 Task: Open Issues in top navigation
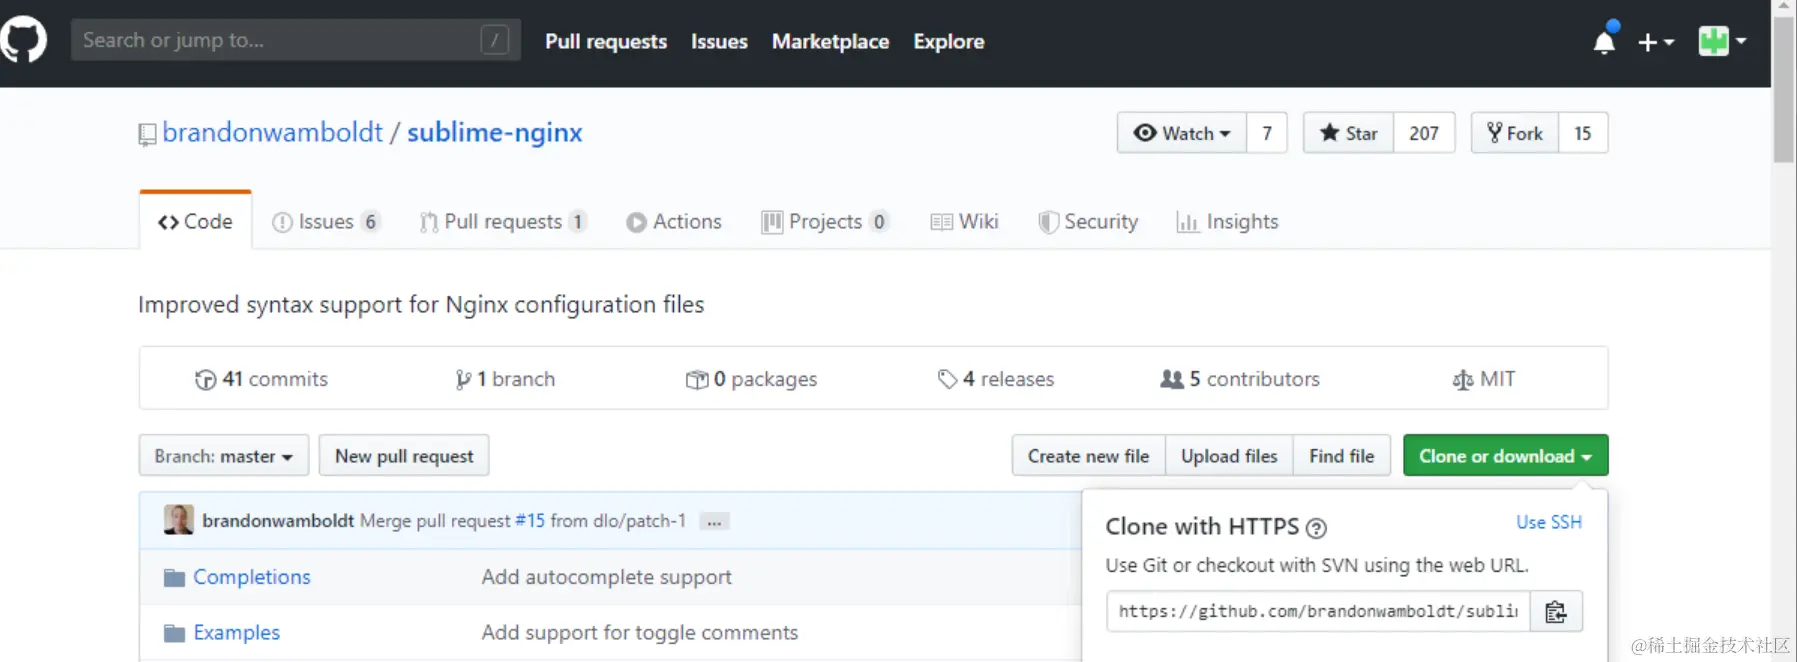point(719,41)
